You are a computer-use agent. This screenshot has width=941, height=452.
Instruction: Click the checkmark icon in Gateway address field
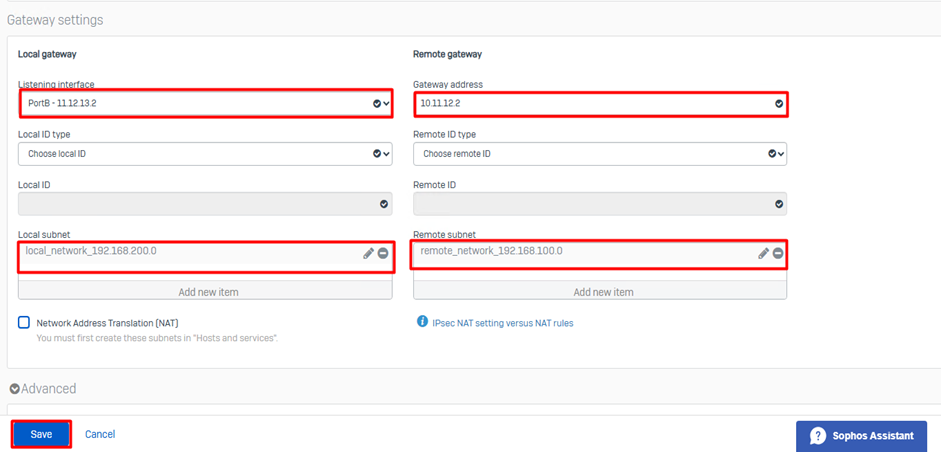tap(779, 103)
